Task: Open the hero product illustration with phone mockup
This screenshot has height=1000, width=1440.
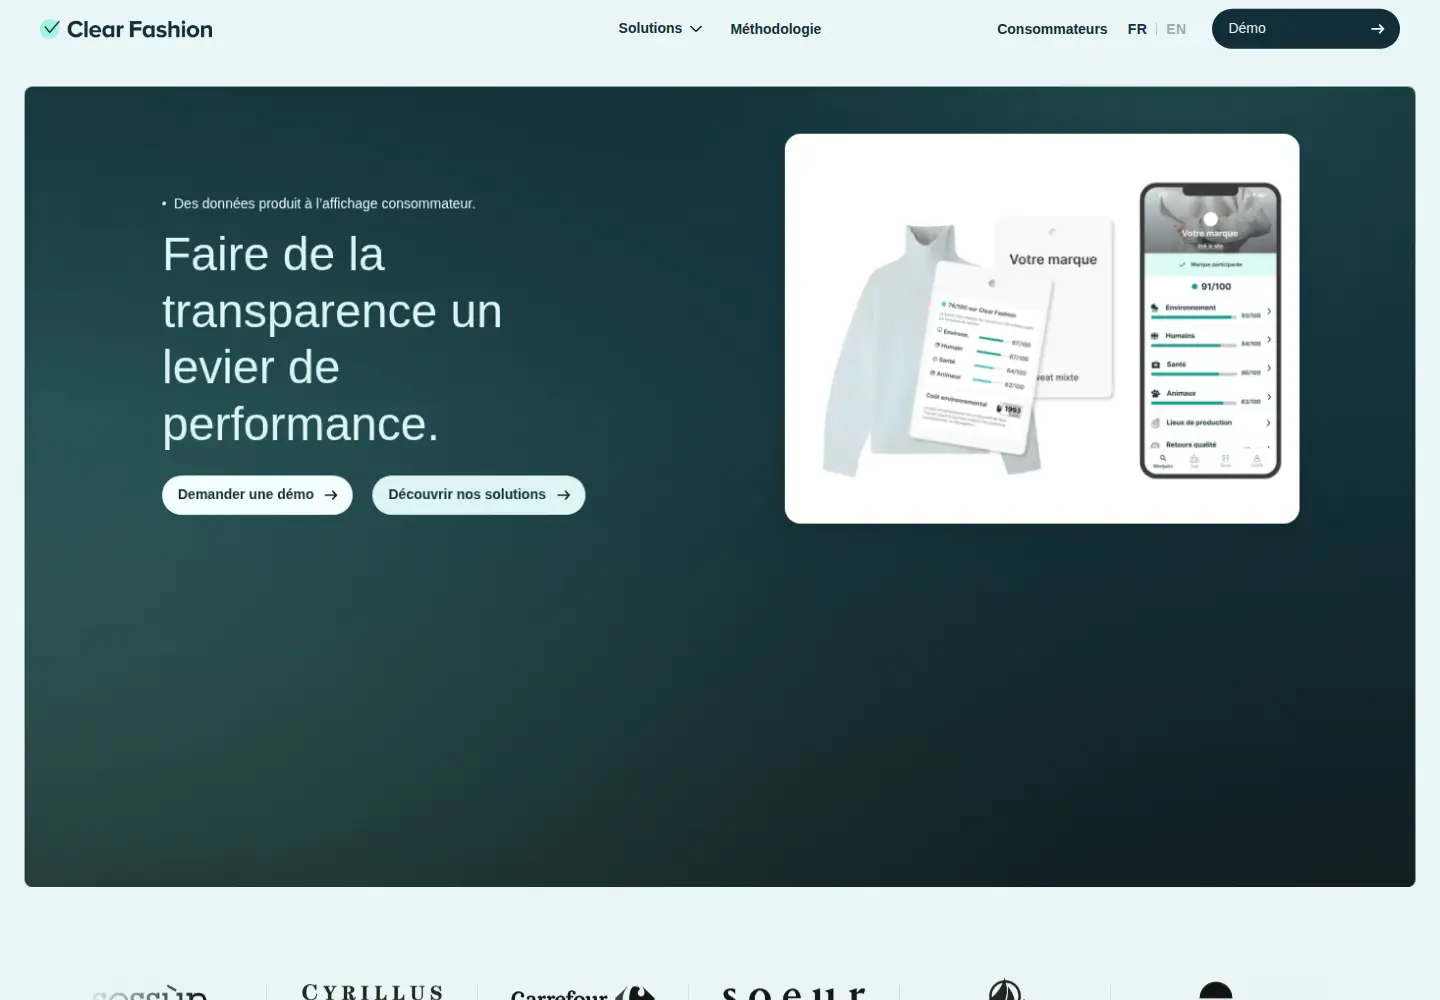Action: 1042,329
